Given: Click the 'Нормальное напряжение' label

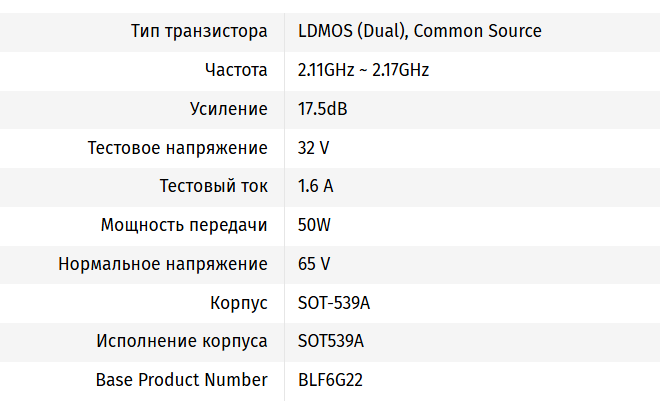Looking at the screenshot, I should pyautogui.click(x=163, y=264).
